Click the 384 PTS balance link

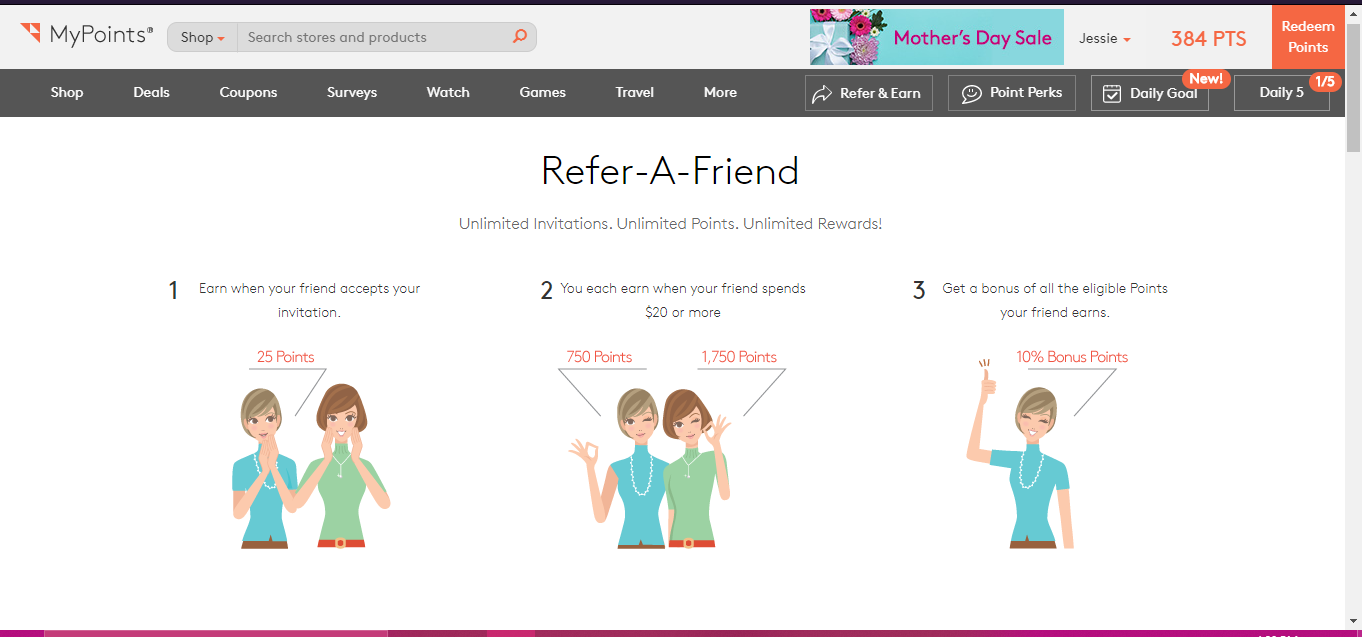click(1208, 38)
